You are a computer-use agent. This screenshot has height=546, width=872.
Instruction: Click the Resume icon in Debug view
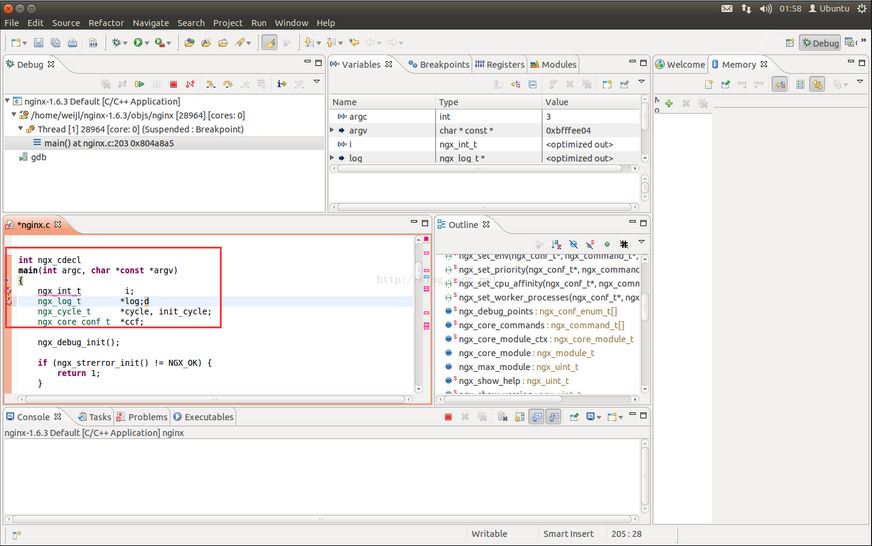[x=140, y=84]
